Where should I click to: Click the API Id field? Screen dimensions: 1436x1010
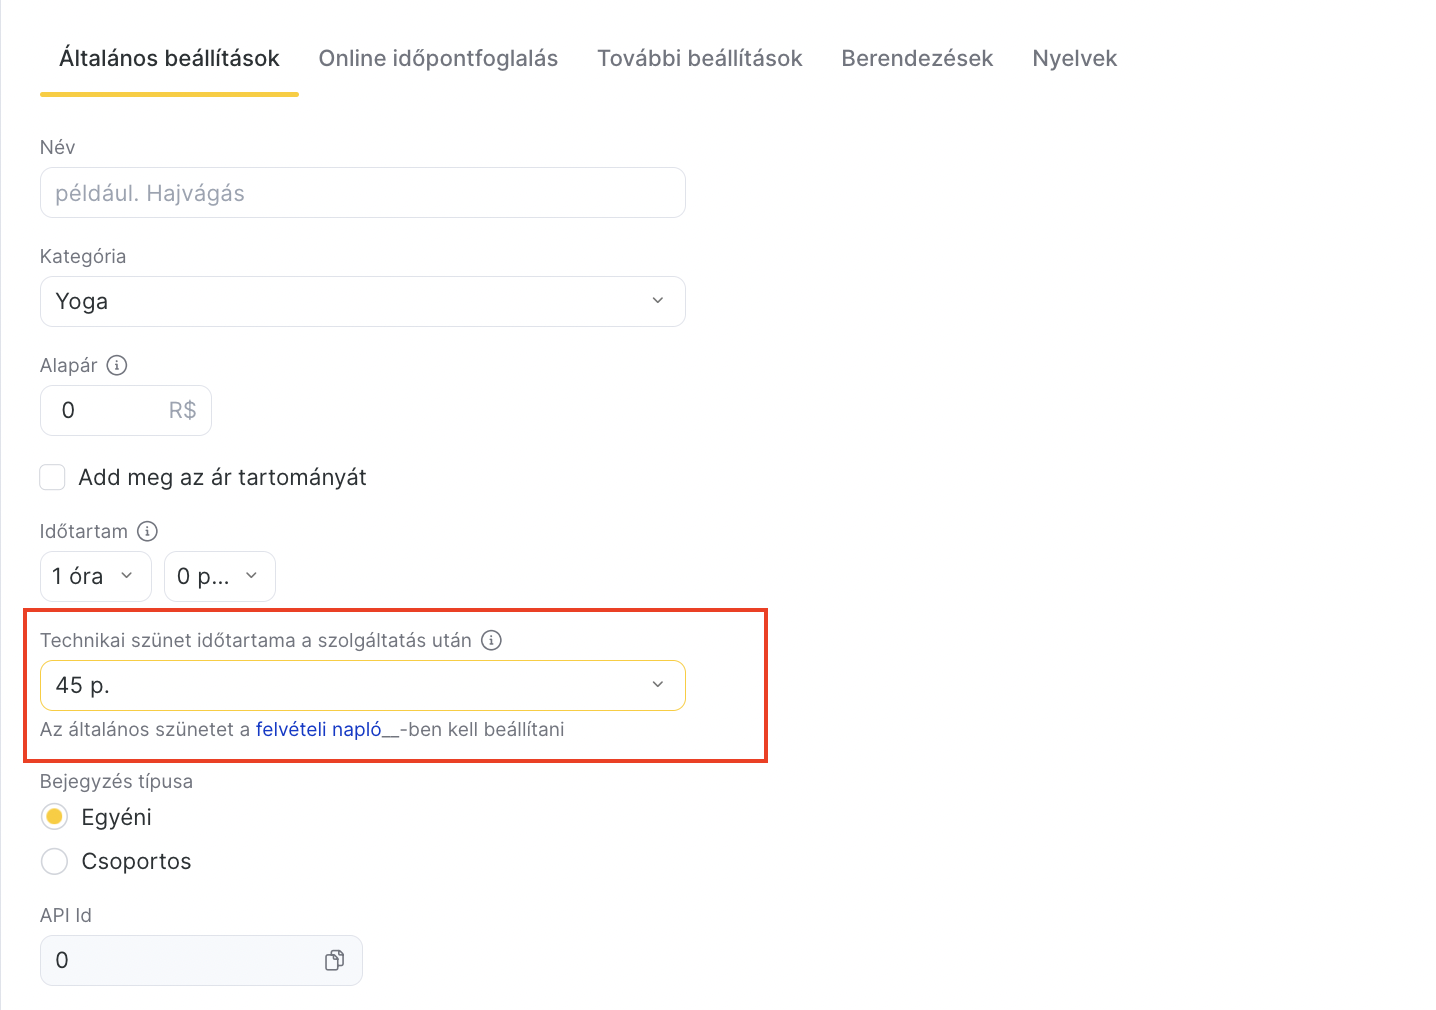point(180,960)
